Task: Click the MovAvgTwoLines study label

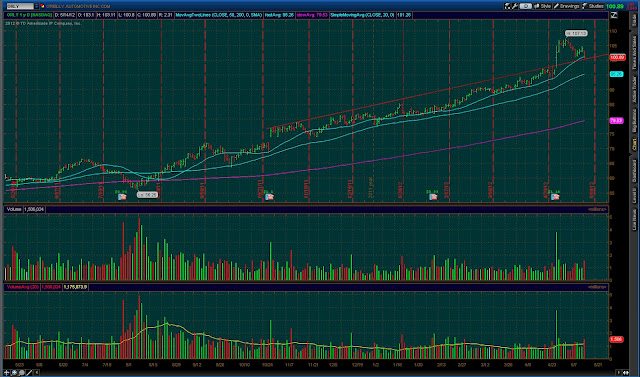Action: pyautogui.click(x=219, y=15)
